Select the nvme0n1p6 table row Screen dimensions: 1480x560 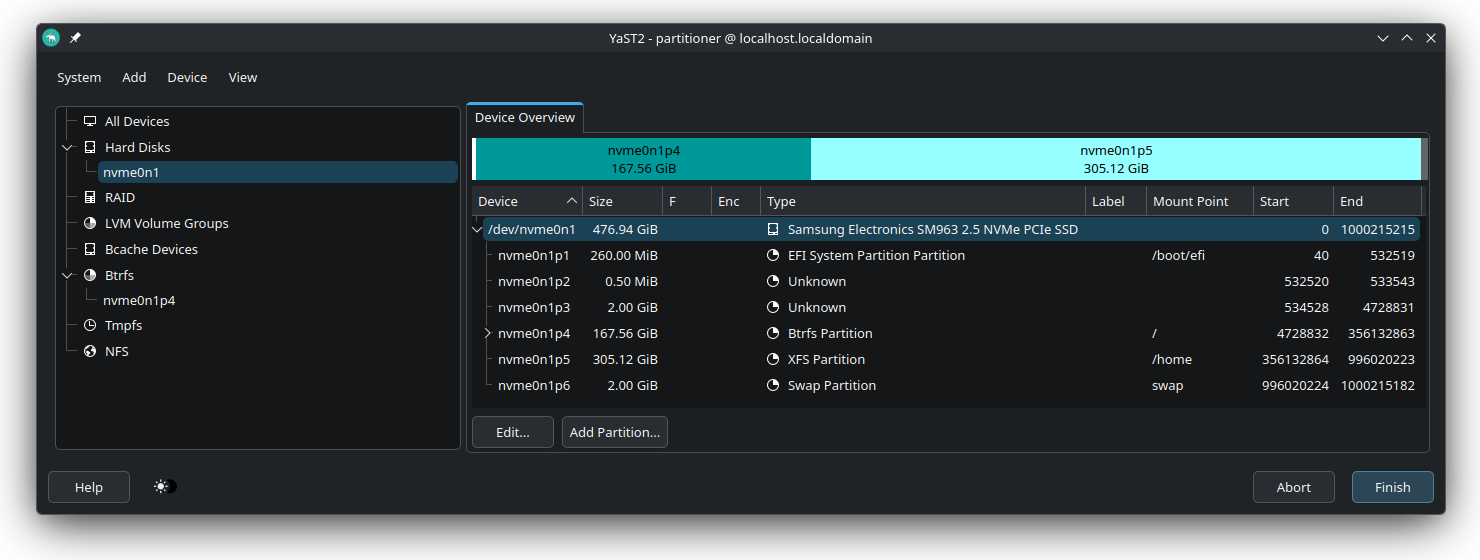[951, 386]
